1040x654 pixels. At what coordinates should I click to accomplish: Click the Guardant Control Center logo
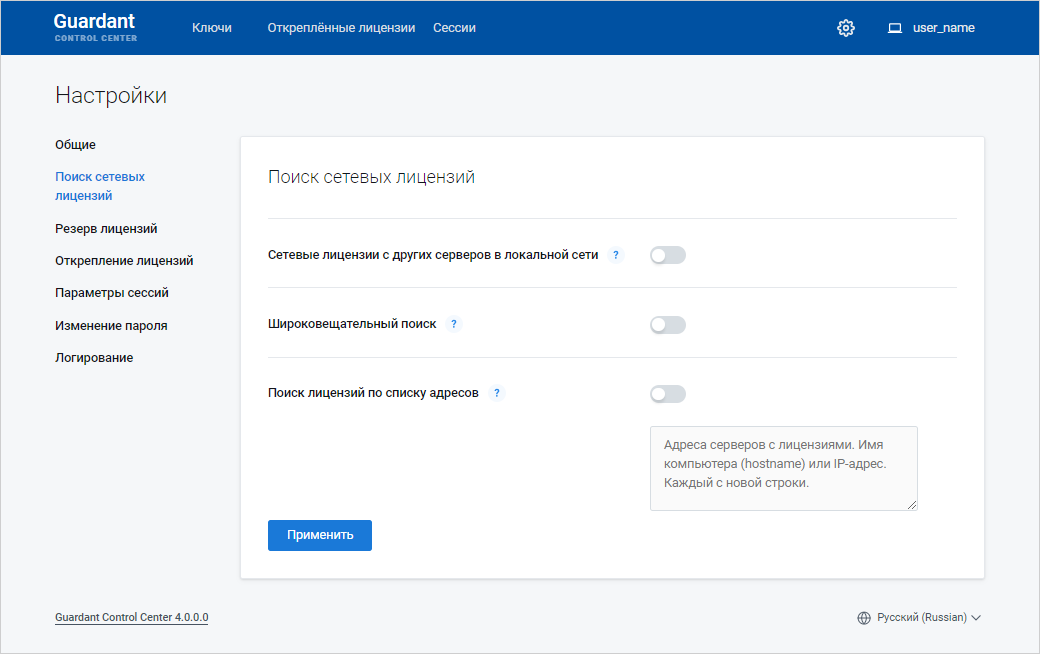pyautogui.click(x=95, y=27)
